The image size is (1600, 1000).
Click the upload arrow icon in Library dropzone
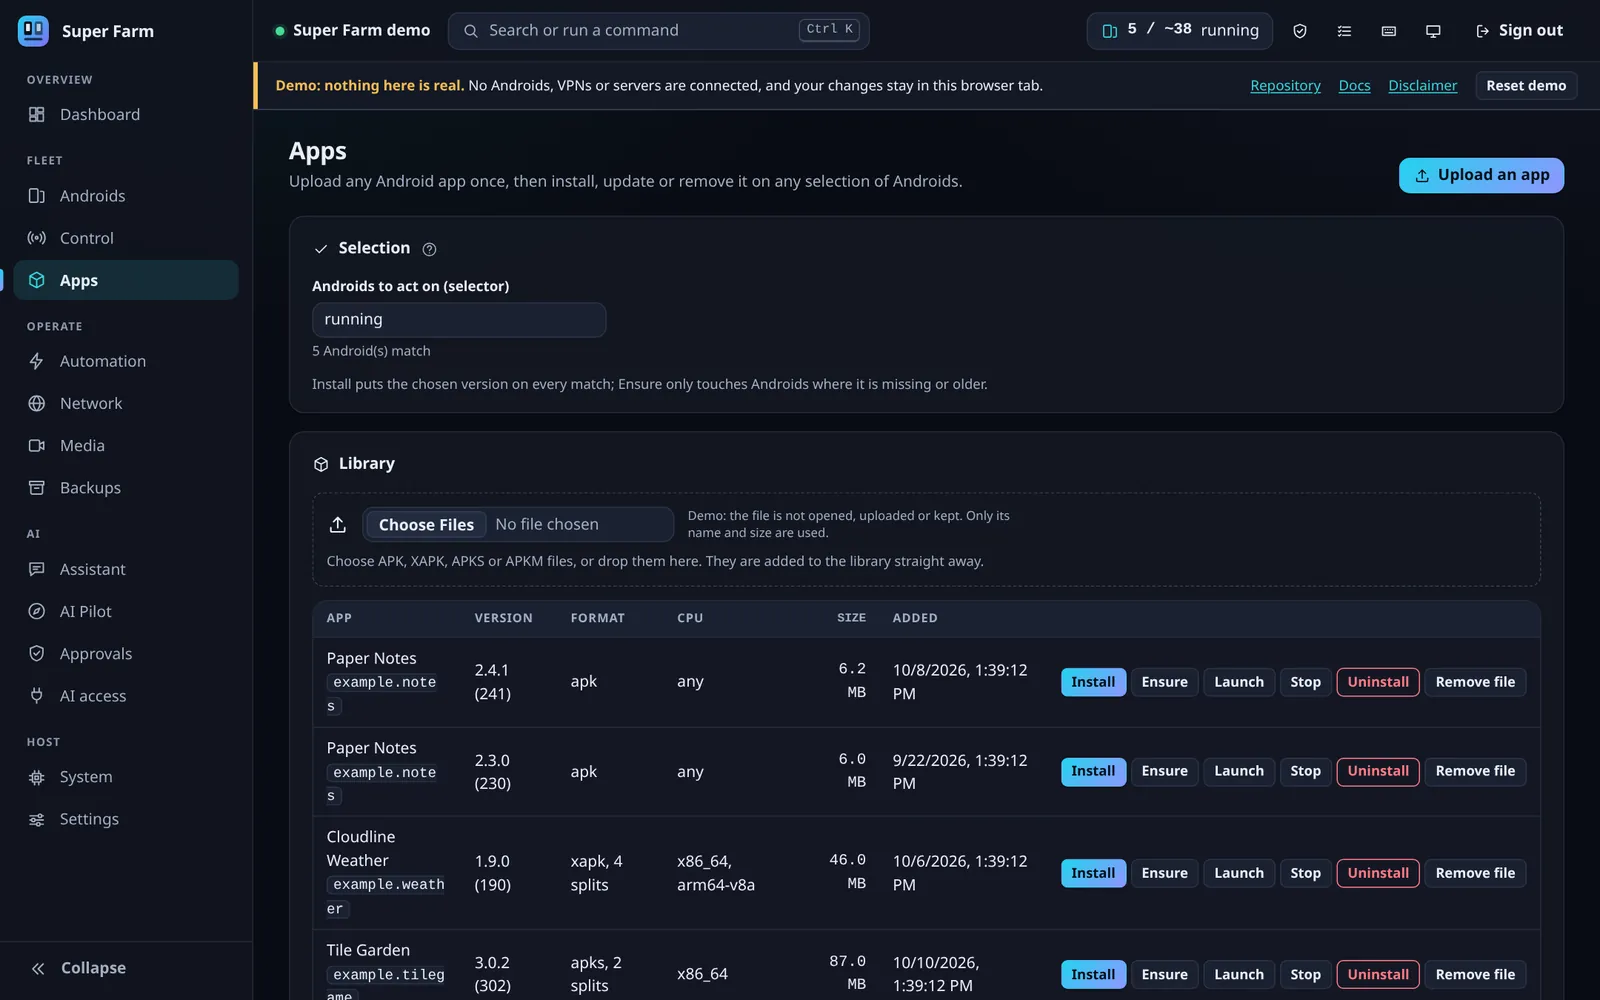(x=338, y=525)
